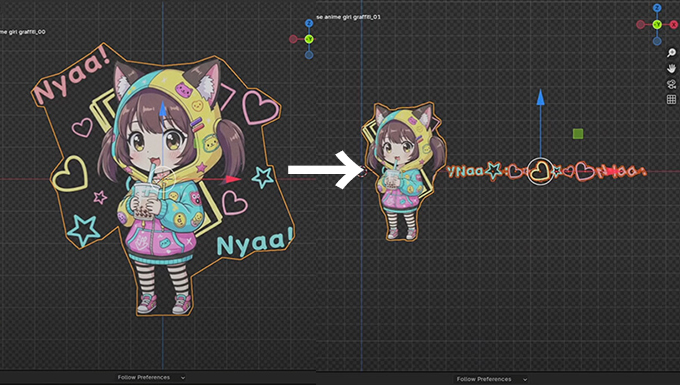Toggle perspective/orthographic grid icon
This screenshot has width=680, height=385.
671,99
